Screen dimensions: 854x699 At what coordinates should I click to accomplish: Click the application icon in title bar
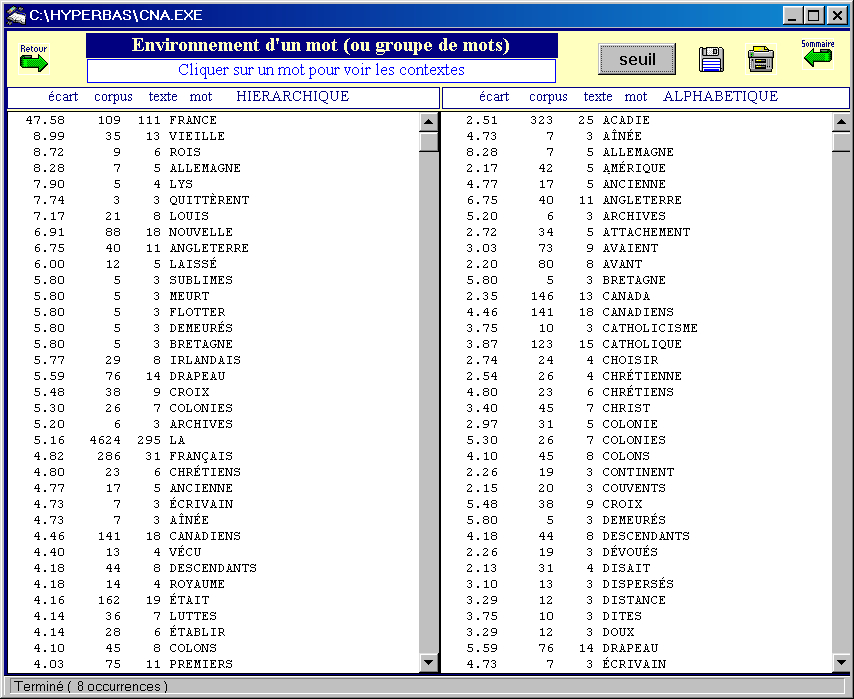pos(16,15)
